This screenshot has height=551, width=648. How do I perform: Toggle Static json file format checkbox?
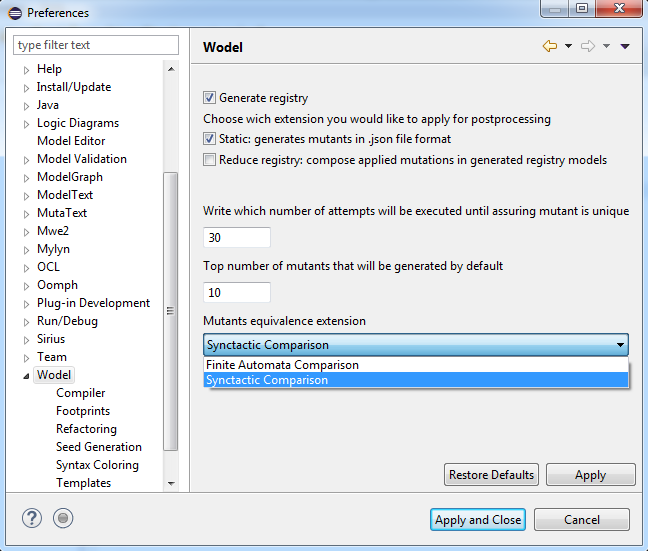pos(209,138)
